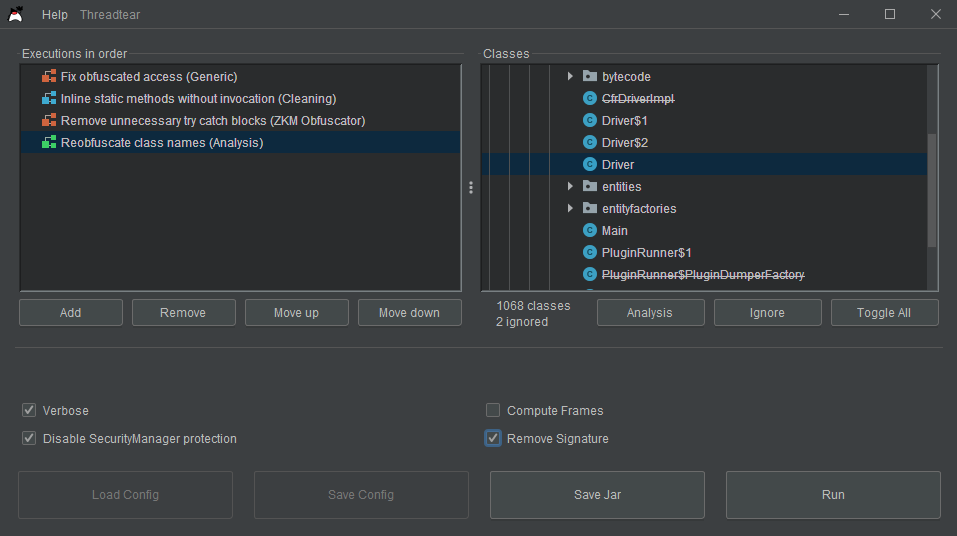Click the bytecode folder icon
Screen dimensions: 957x536
click(x=590, y=76)
